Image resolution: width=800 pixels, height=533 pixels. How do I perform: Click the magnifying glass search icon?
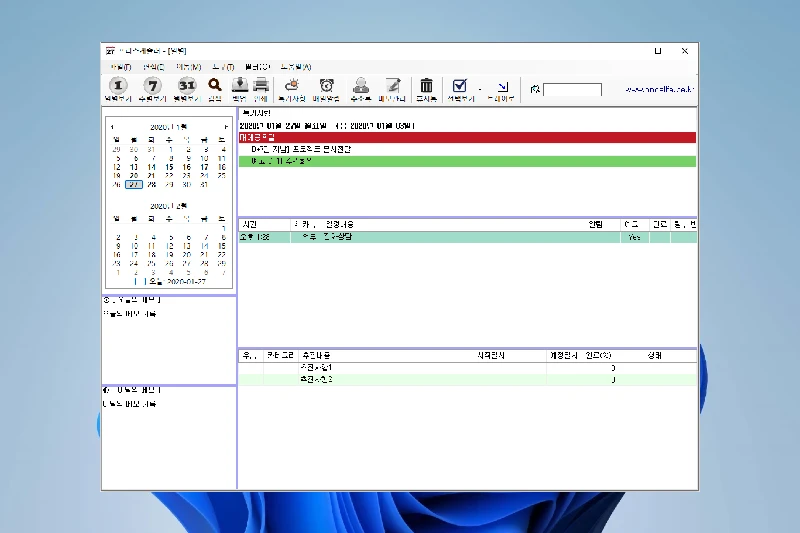(x=214, y=86)
